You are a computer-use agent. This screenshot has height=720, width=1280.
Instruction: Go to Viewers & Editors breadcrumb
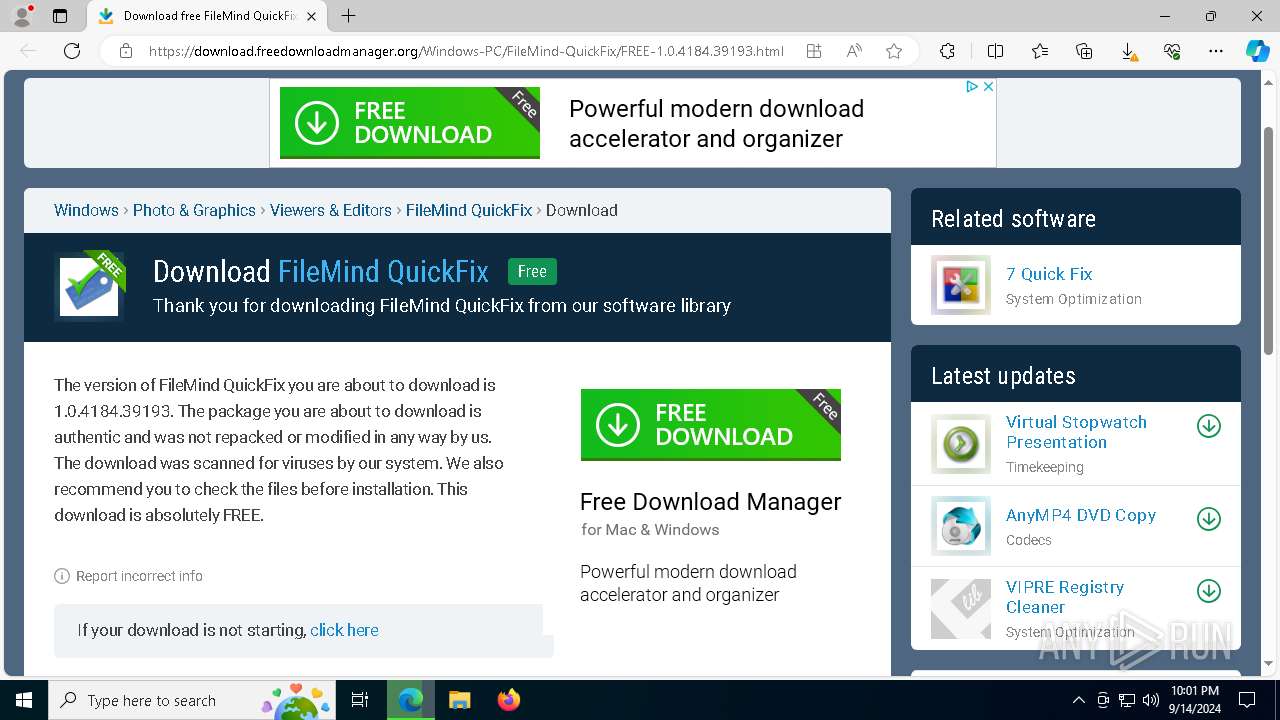click(x=331, y=210)
